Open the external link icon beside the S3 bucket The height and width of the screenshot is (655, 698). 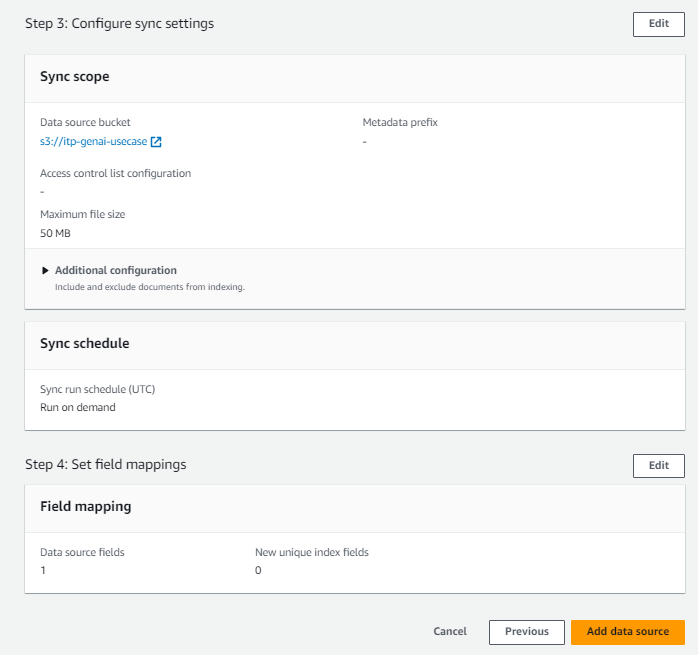tap(156, 142)
